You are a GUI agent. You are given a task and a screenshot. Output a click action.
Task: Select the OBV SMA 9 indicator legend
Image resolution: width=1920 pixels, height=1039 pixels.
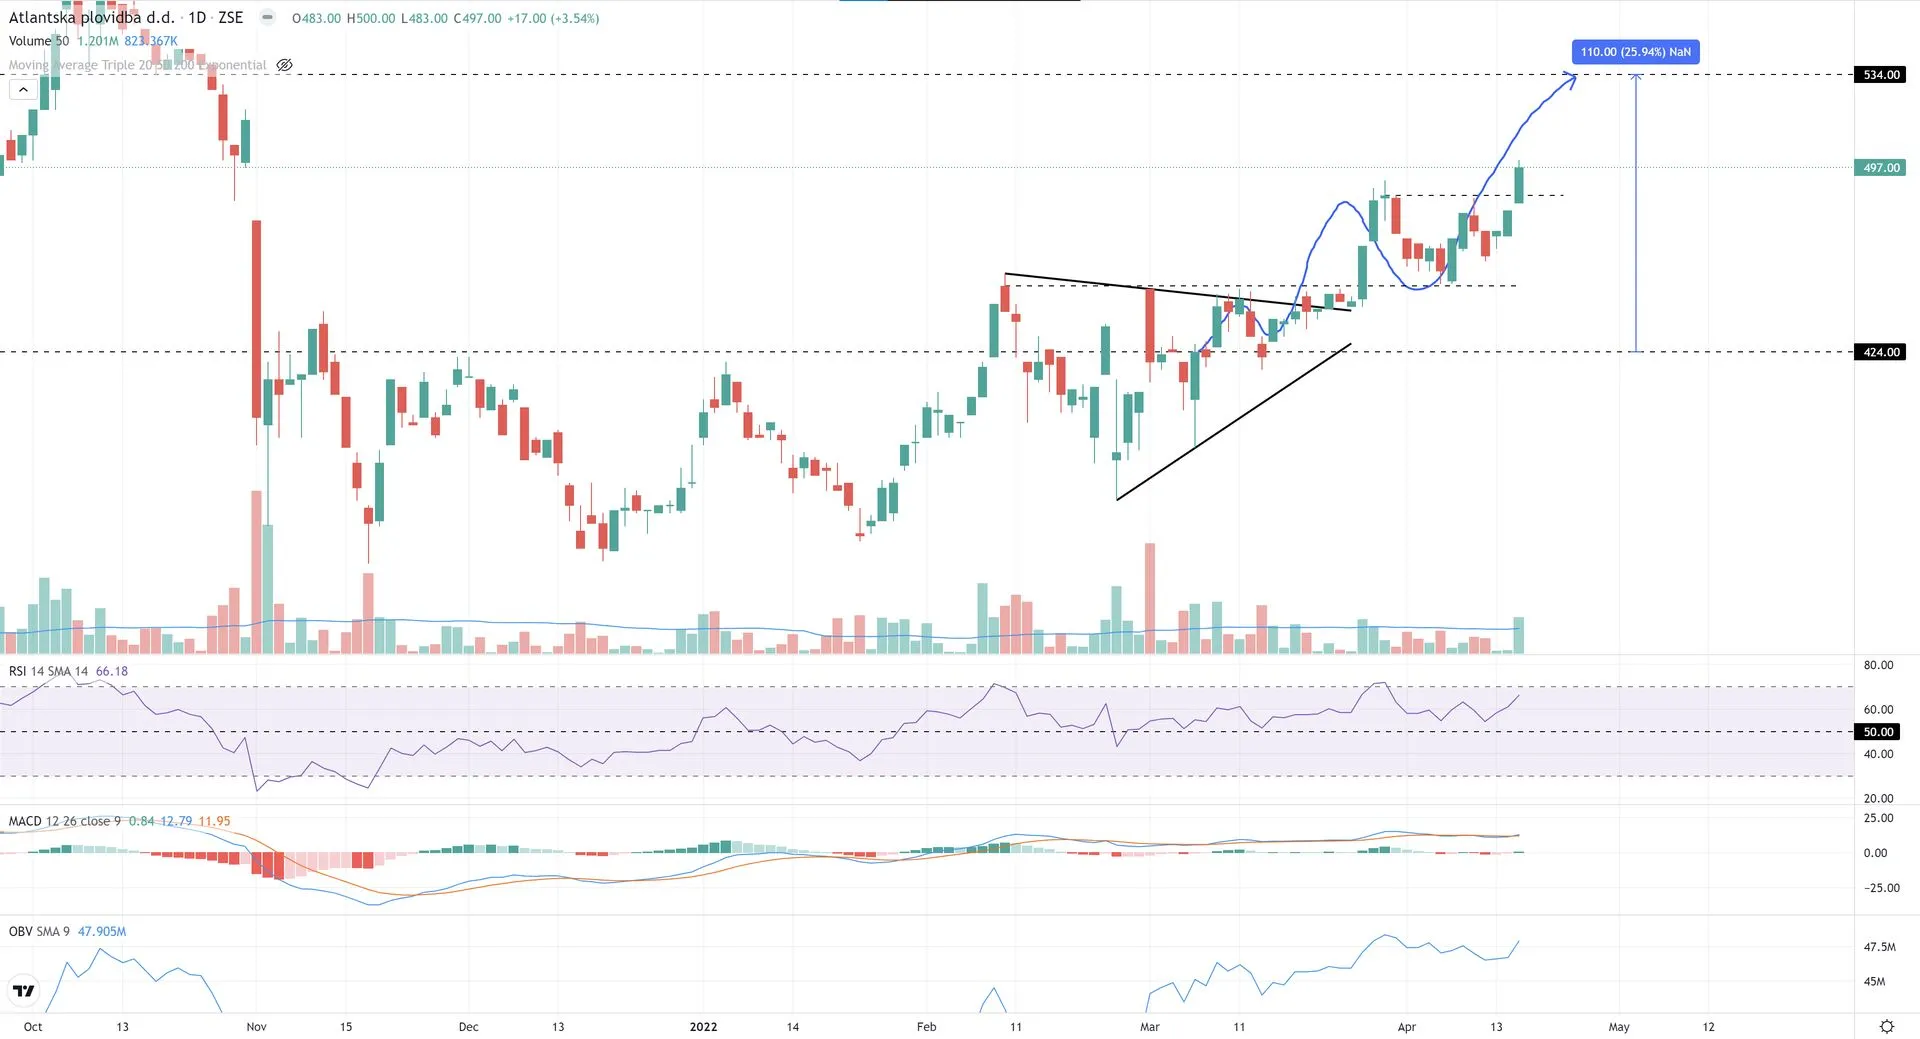39,931
